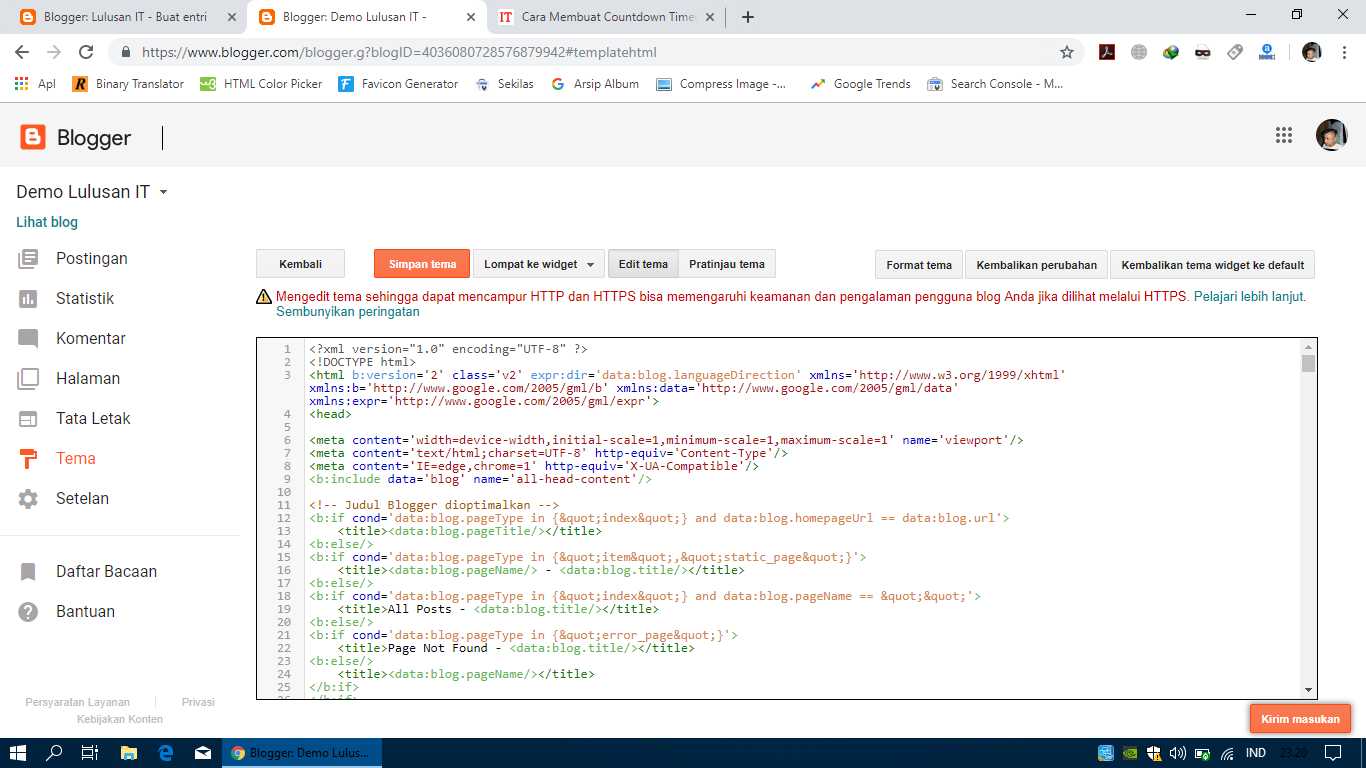
Task: Open Tata Letak in the sidebar
Action: coord(93,419)
